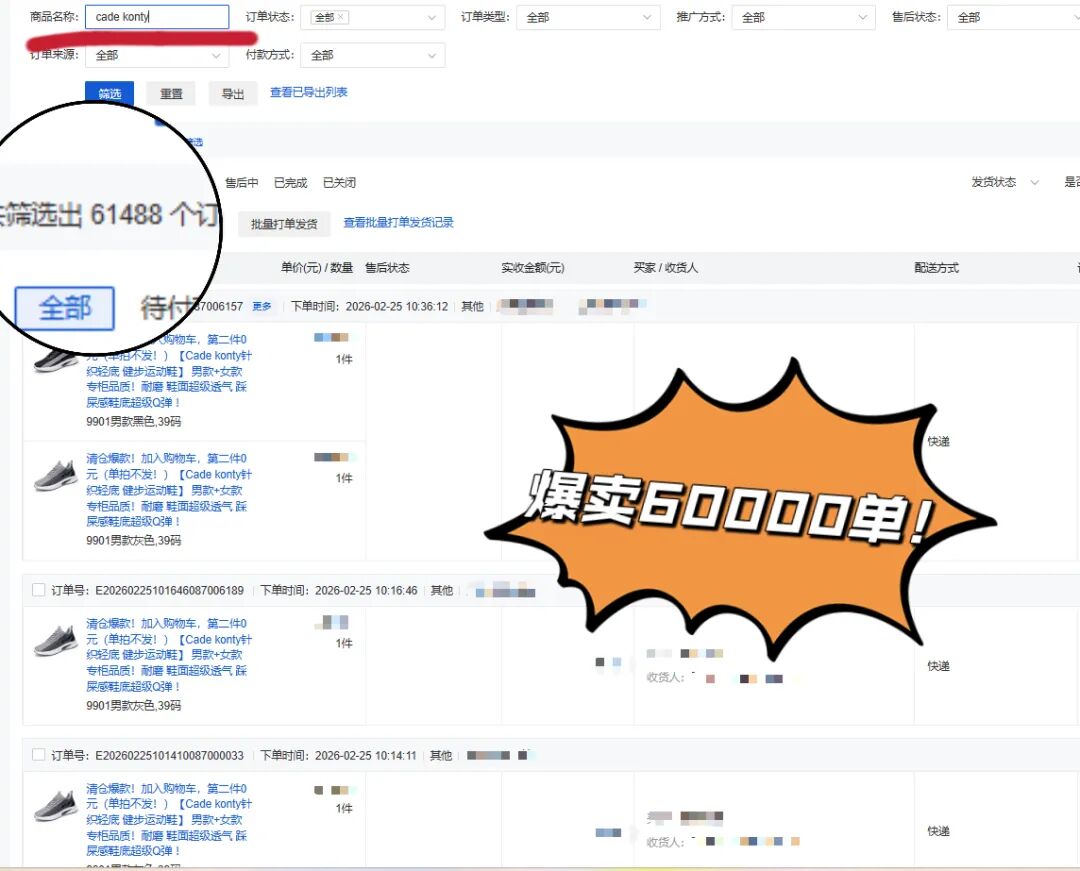
Task: Click the order time 2026-02-25 10:16:46
Action: (366, 591)
